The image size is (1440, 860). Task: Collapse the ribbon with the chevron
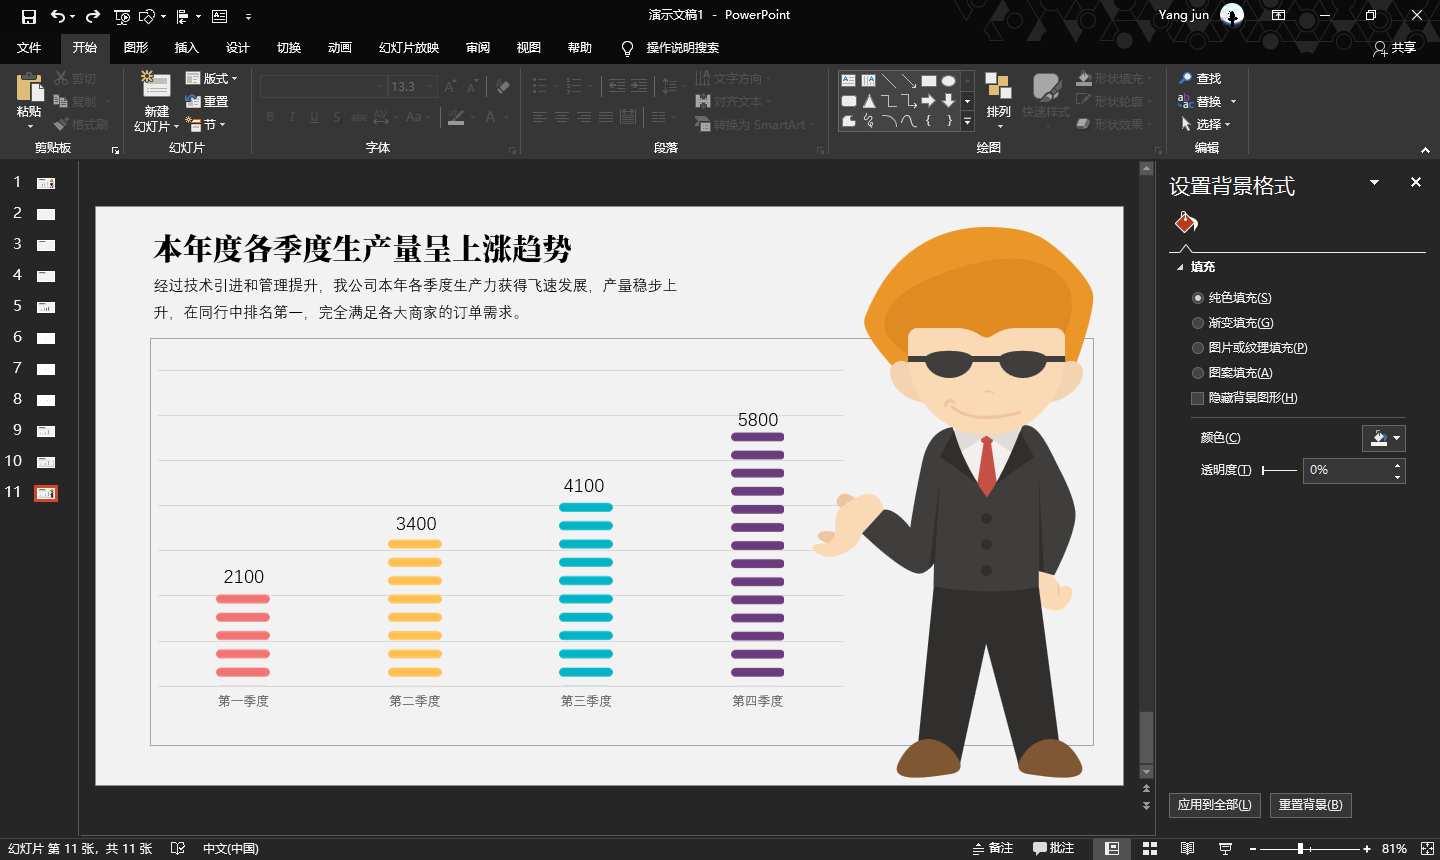pyautogui.click(x=1425, y=150)
